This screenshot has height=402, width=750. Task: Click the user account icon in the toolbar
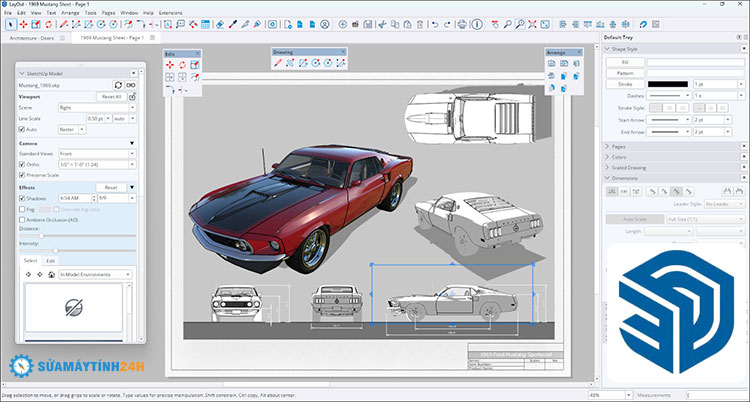325,24
